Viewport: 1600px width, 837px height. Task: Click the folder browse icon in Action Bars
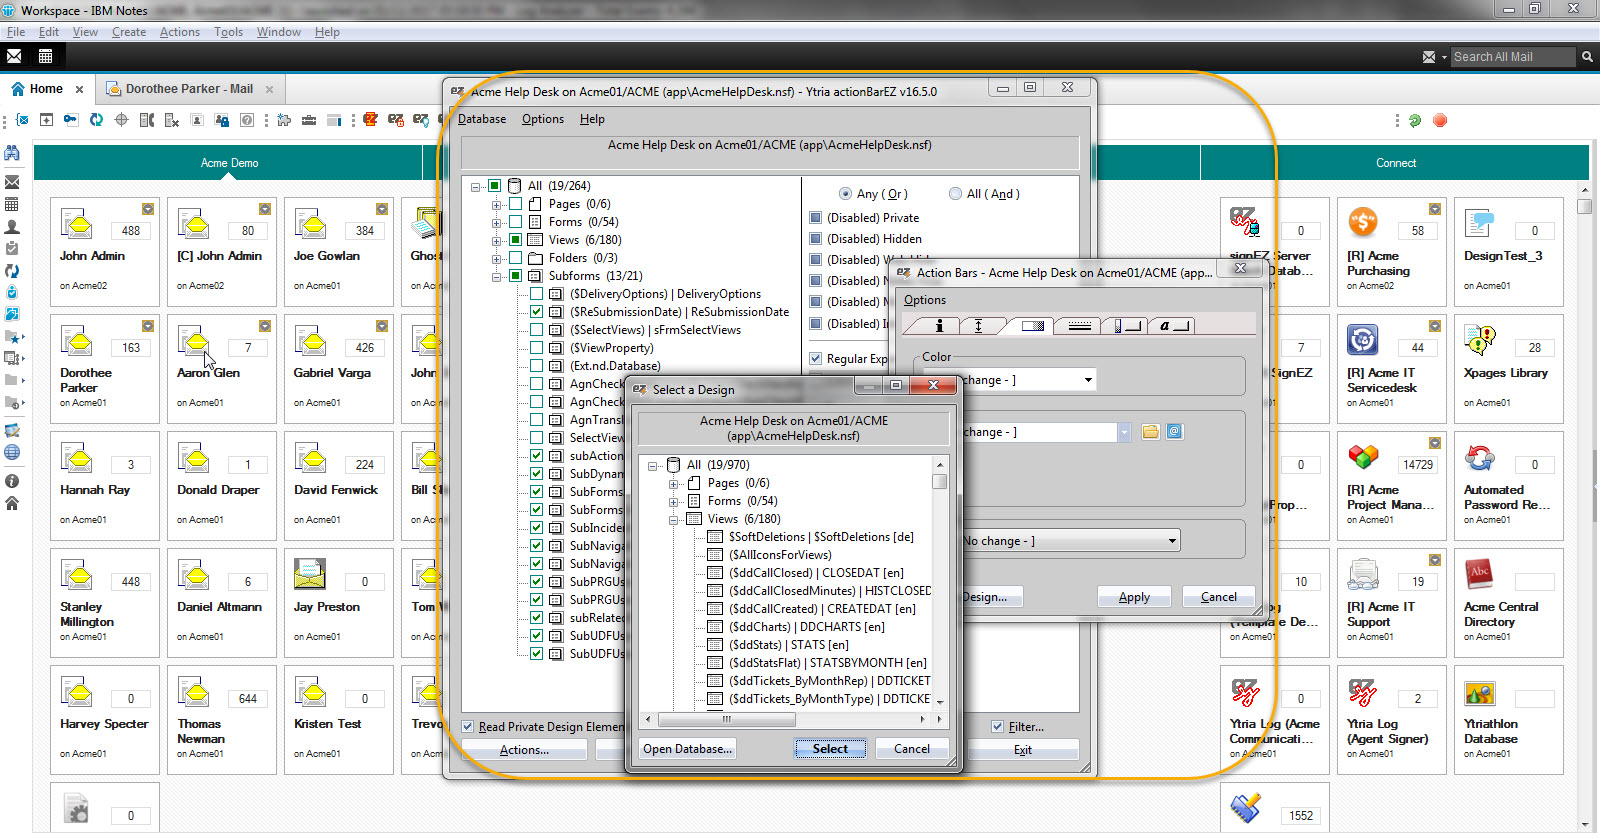[x=1151, y=432]
